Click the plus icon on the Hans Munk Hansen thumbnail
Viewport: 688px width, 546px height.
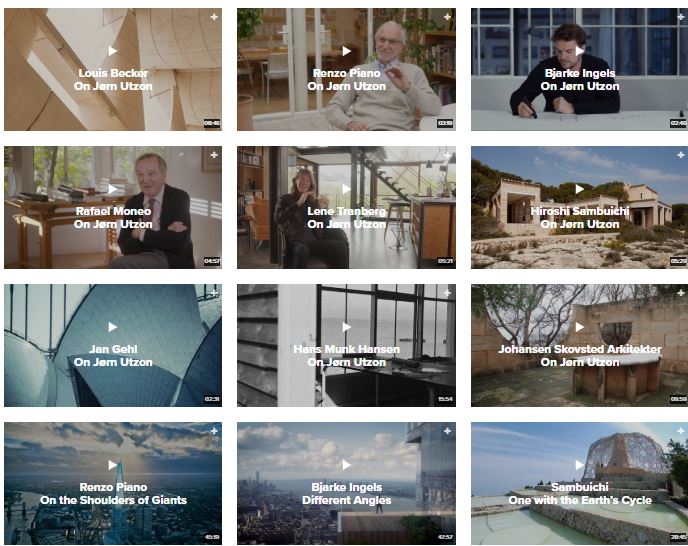click(448, 293)
